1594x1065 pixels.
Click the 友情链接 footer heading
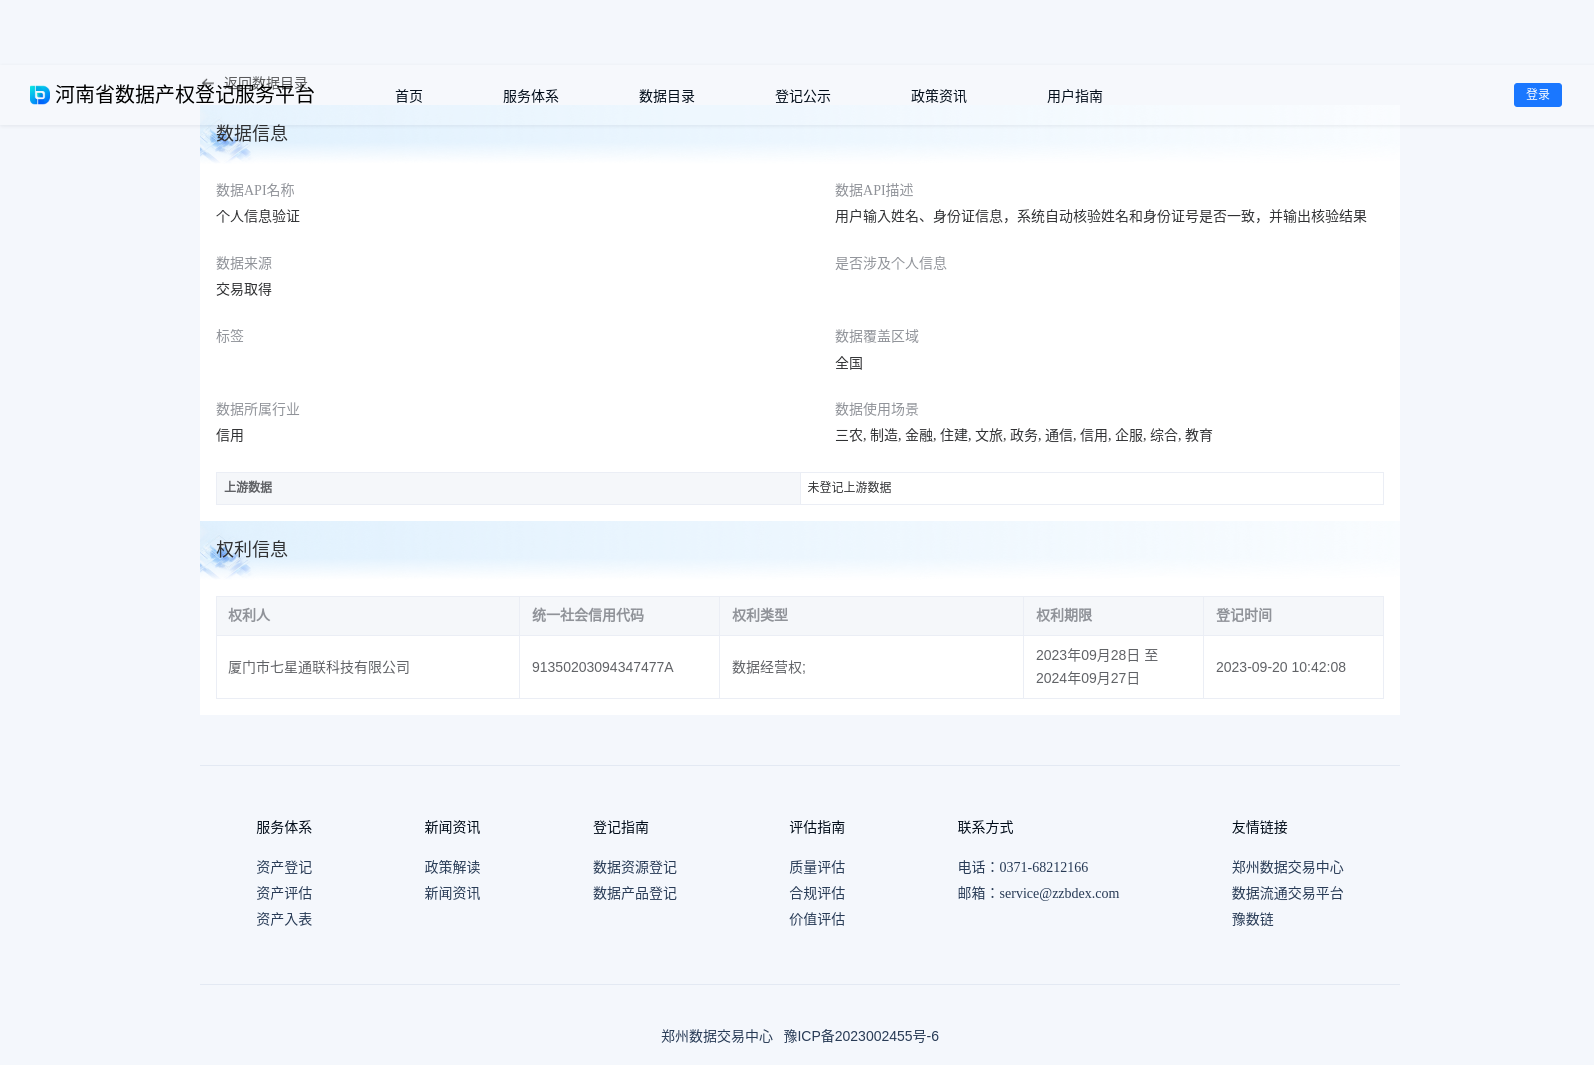coord(1260,827)
